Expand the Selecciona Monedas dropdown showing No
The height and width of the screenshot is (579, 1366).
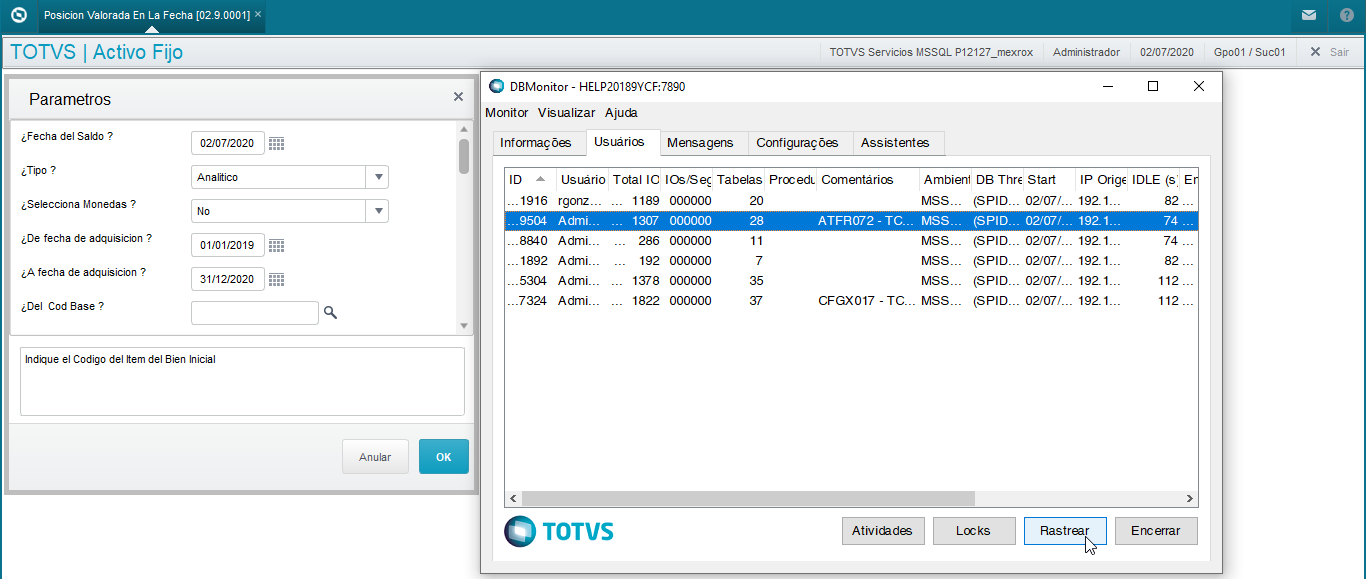(378, 211)
